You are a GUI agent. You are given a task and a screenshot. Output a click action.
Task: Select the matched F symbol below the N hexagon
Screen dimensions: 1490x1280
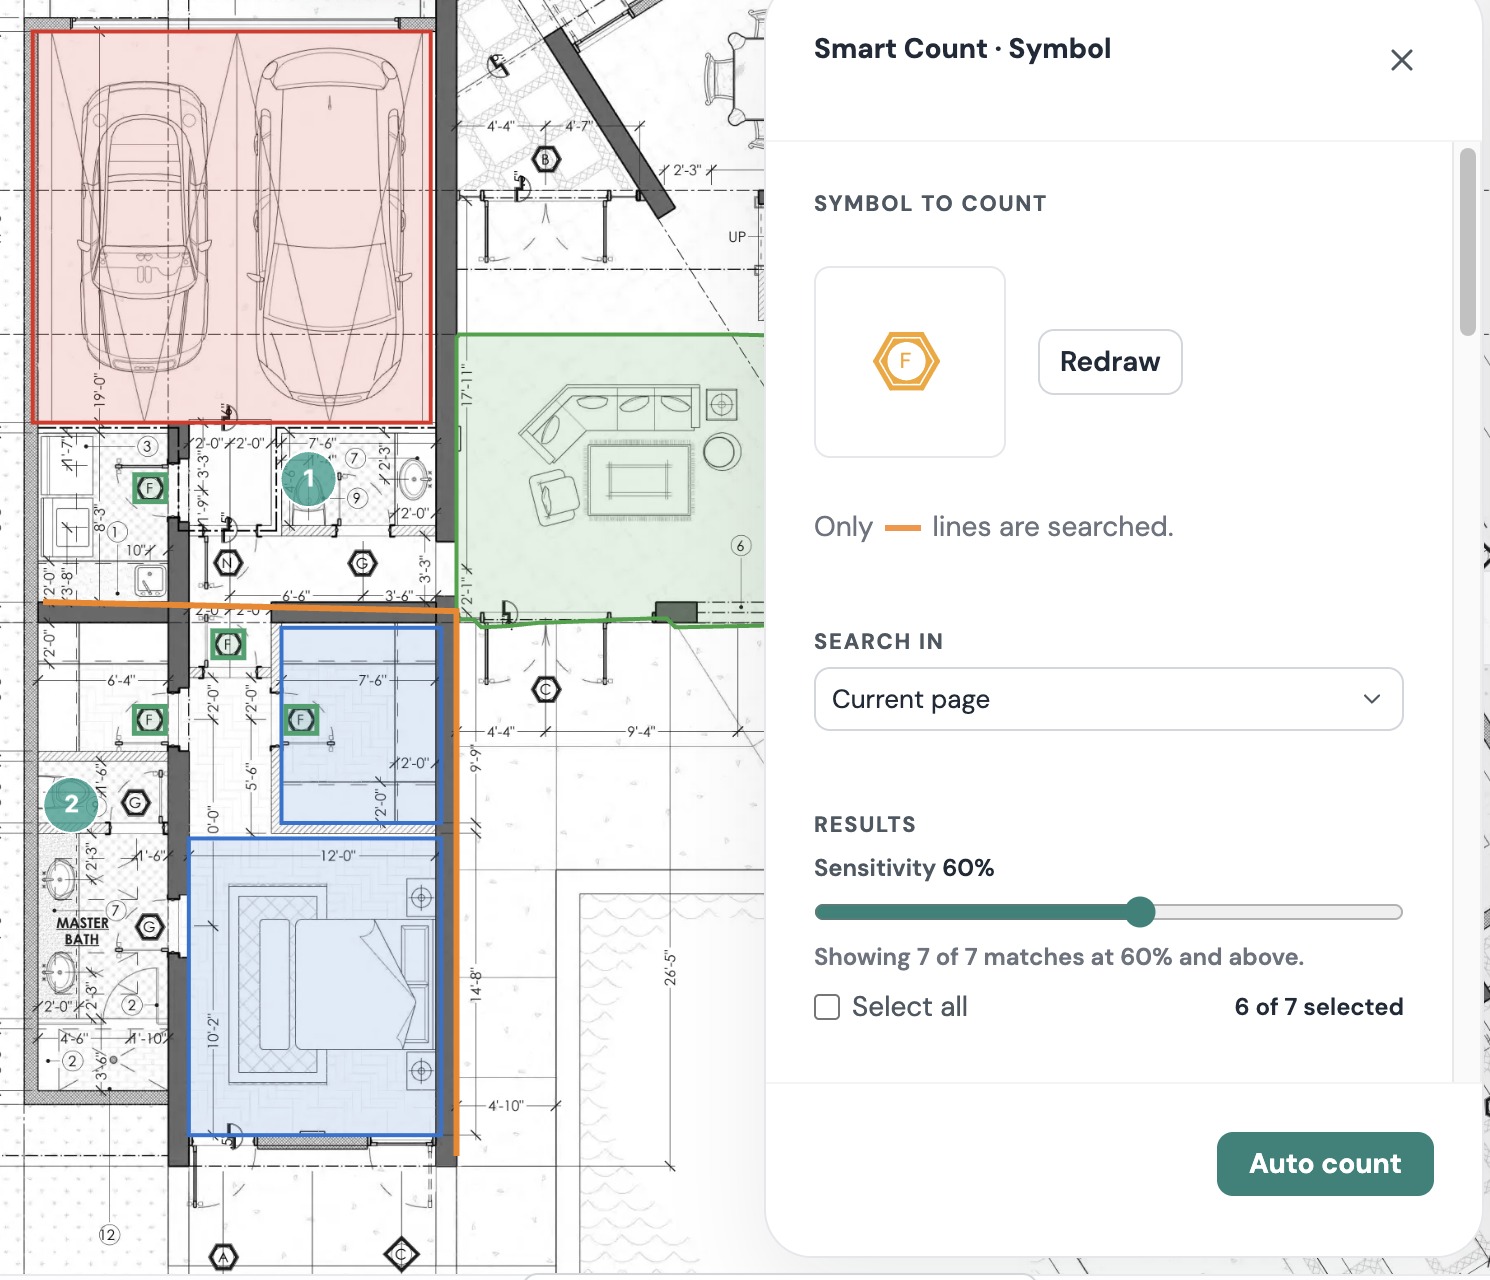[228, 644]
